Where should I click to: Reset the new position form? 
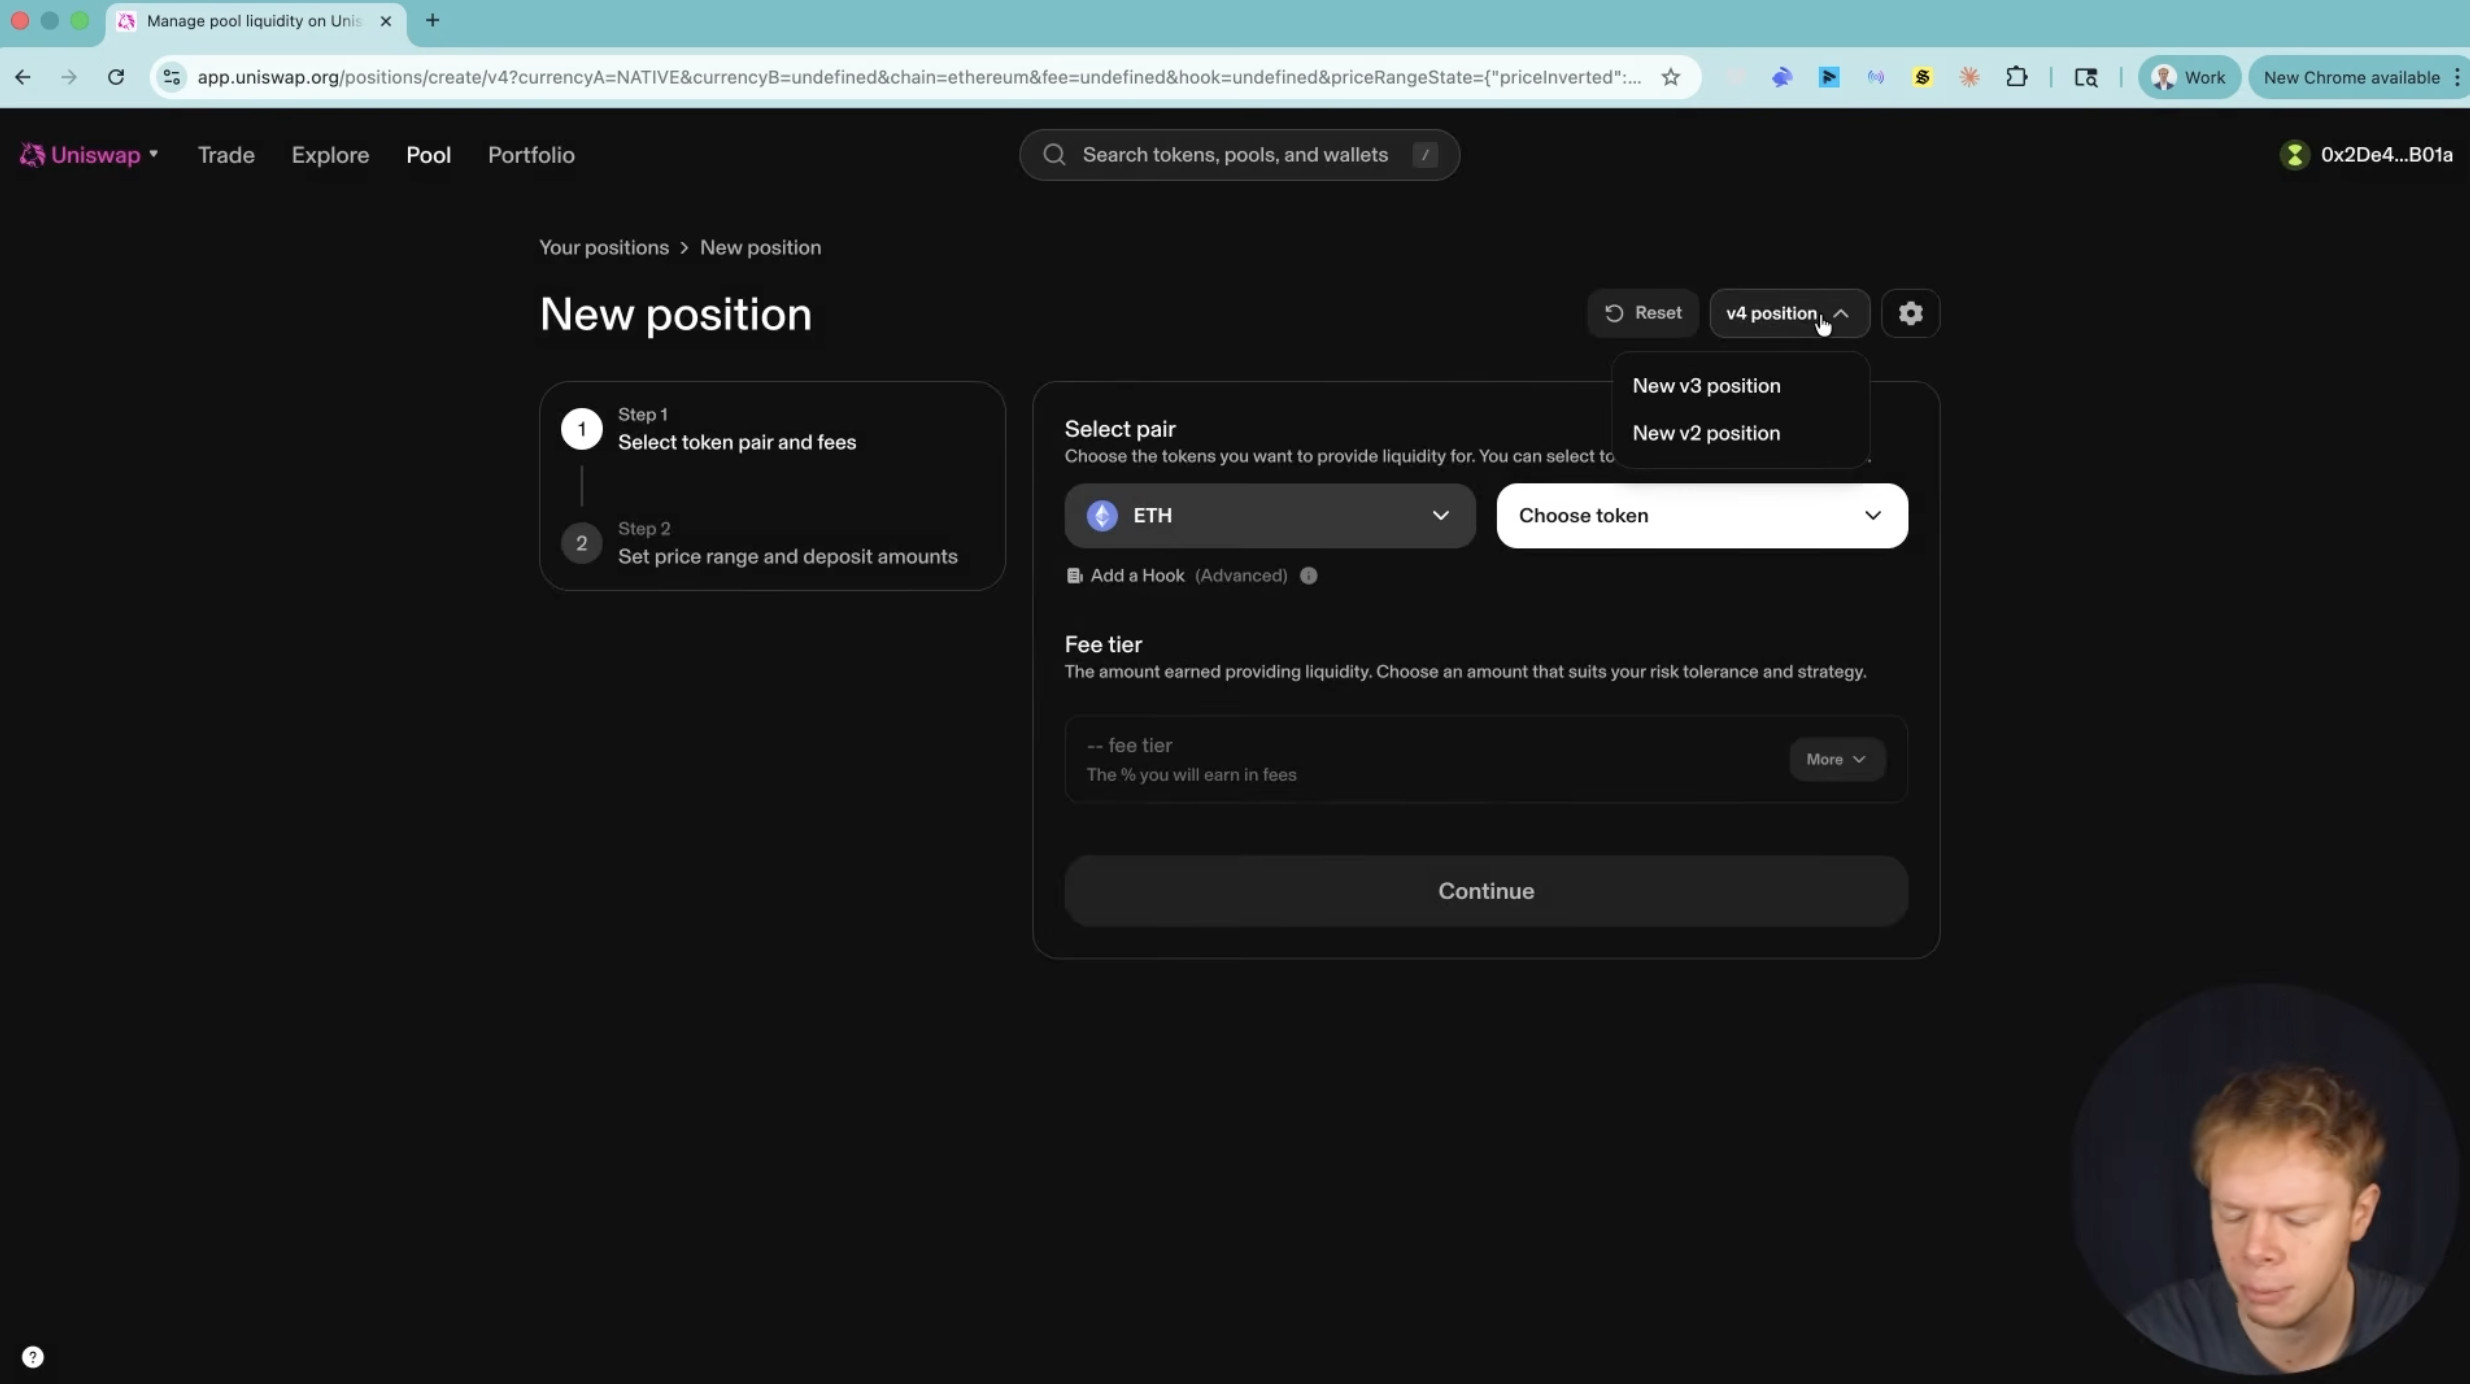tap(1643, 314)
